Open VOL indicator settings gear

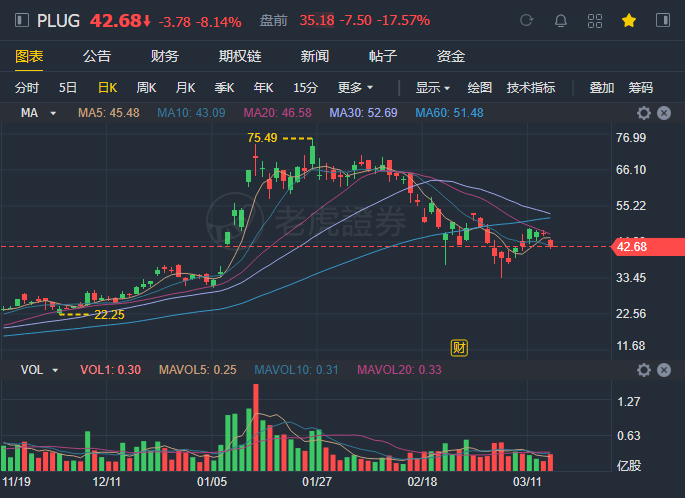[644, 370]
